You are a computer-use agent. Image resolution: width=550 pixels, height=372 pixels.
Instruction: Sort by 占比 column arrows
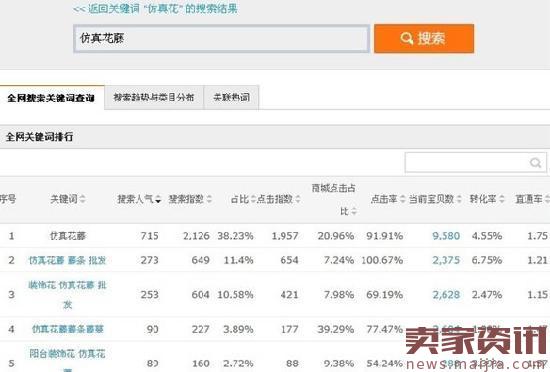[253, 199]
